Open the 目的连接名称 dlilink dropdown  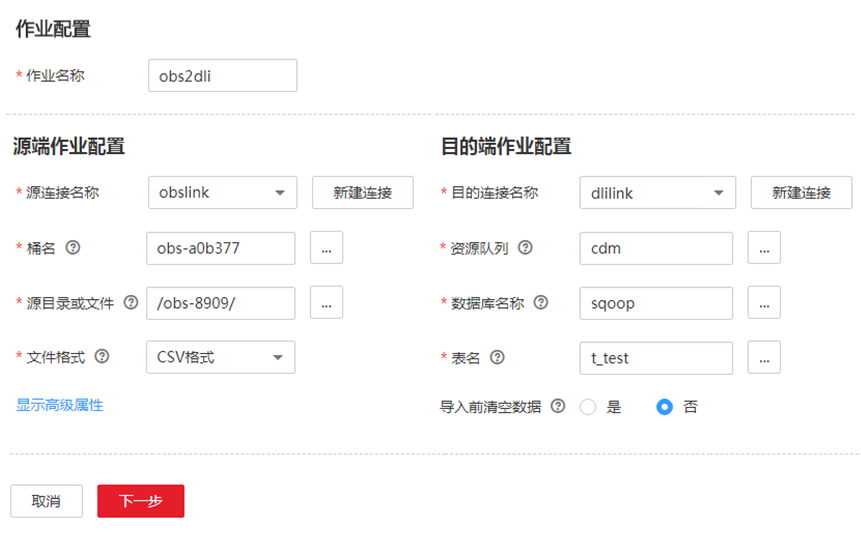pos(658,193)
